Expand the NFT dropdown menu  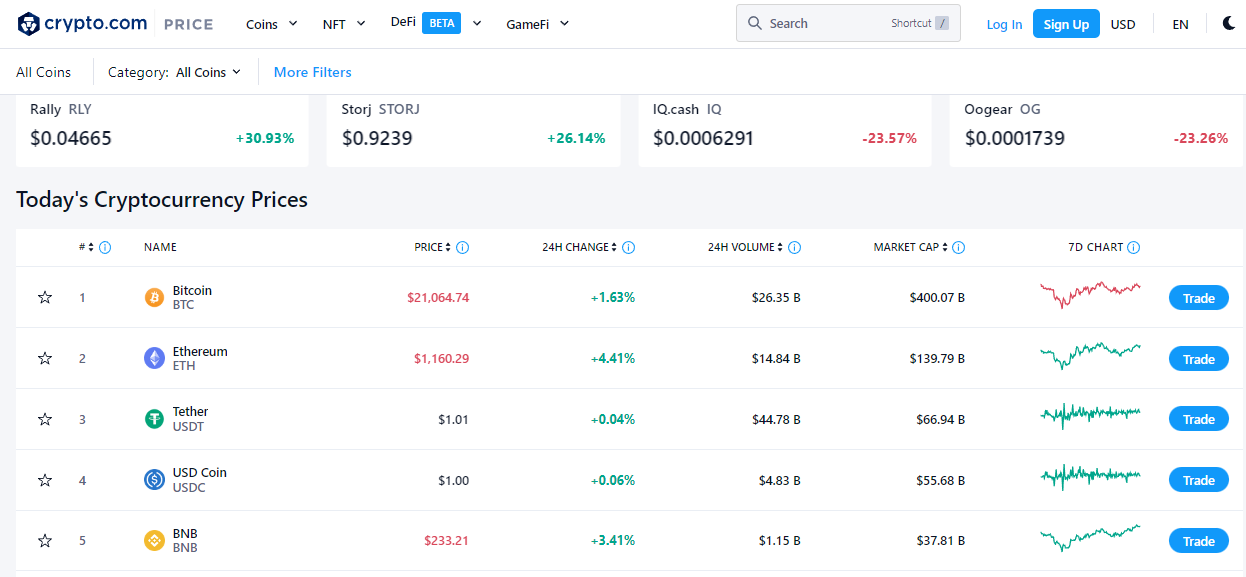[343, 23]
